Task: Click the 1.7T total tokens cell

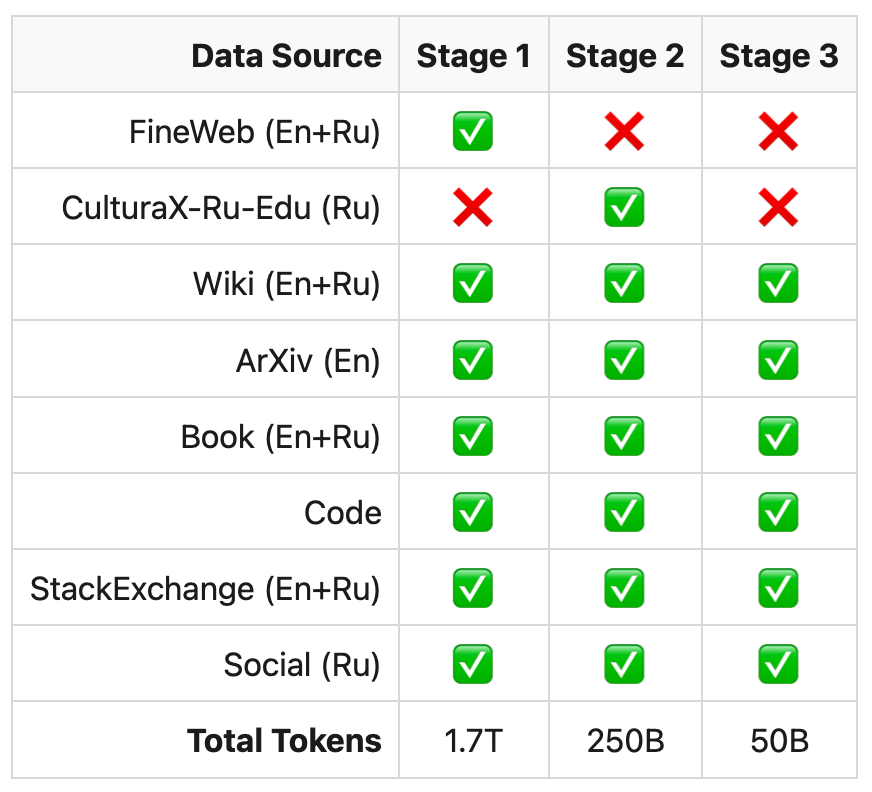Action: (473, 741)
